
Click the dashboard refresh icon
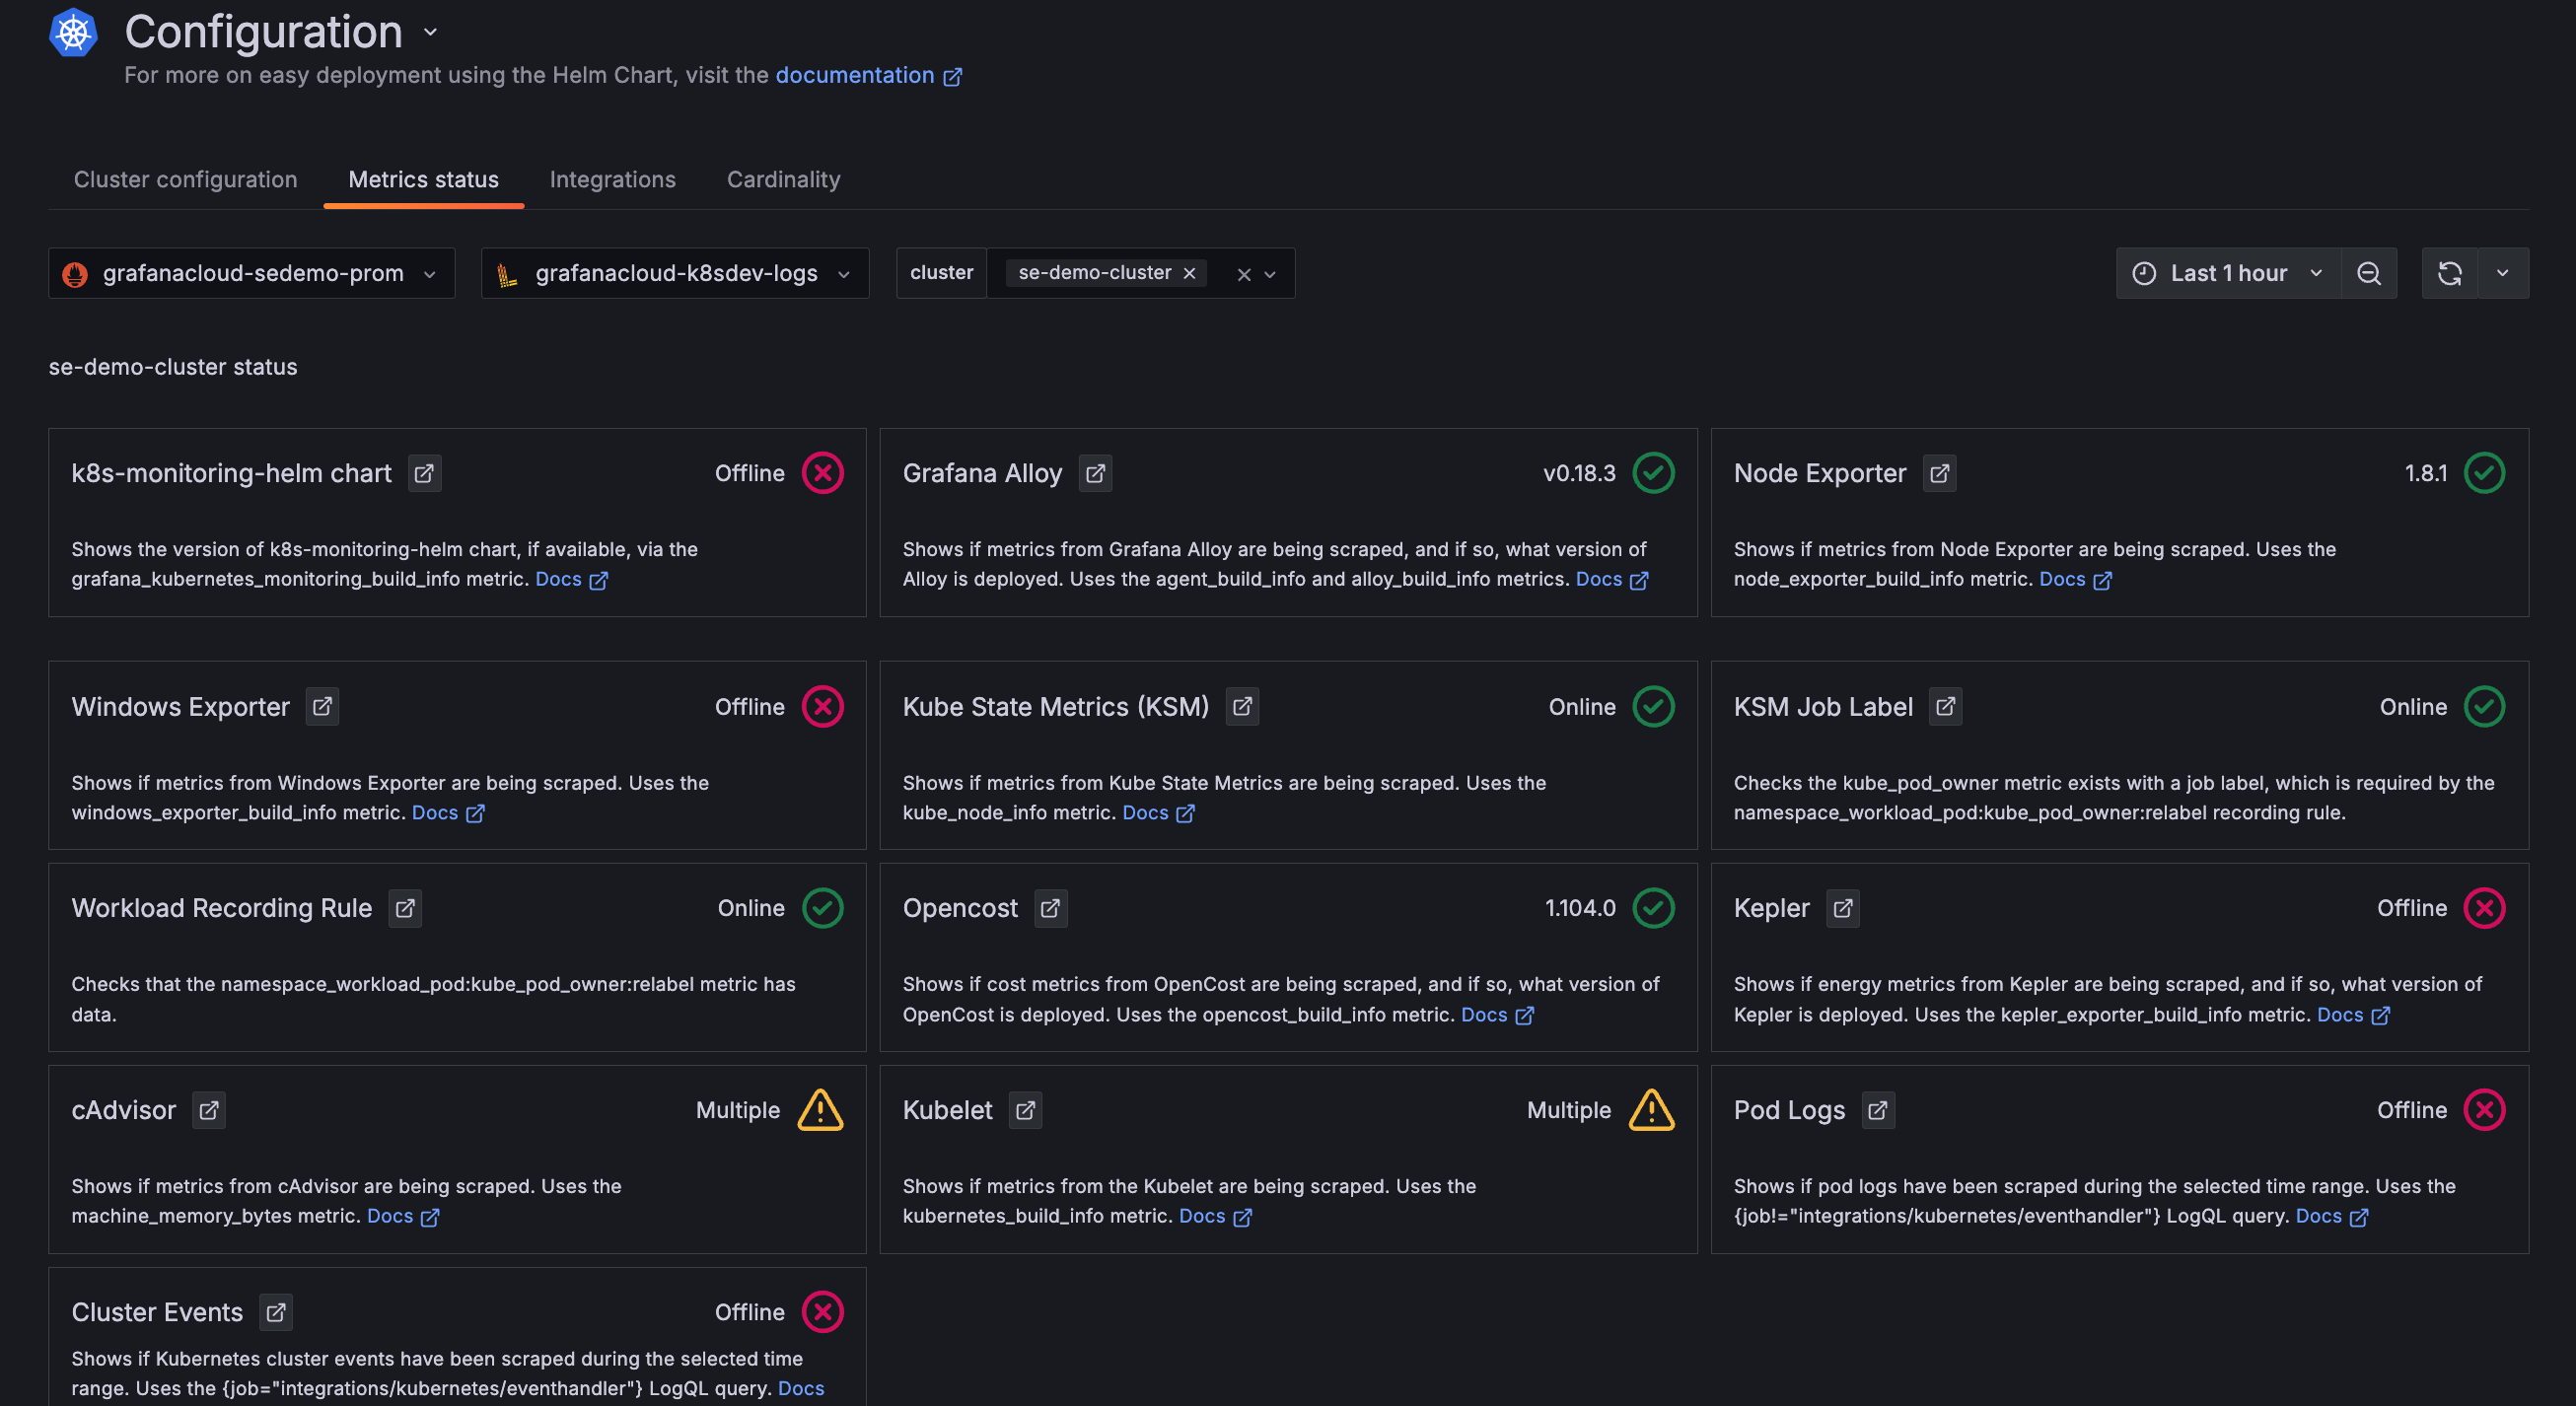tap(2449, 272)
